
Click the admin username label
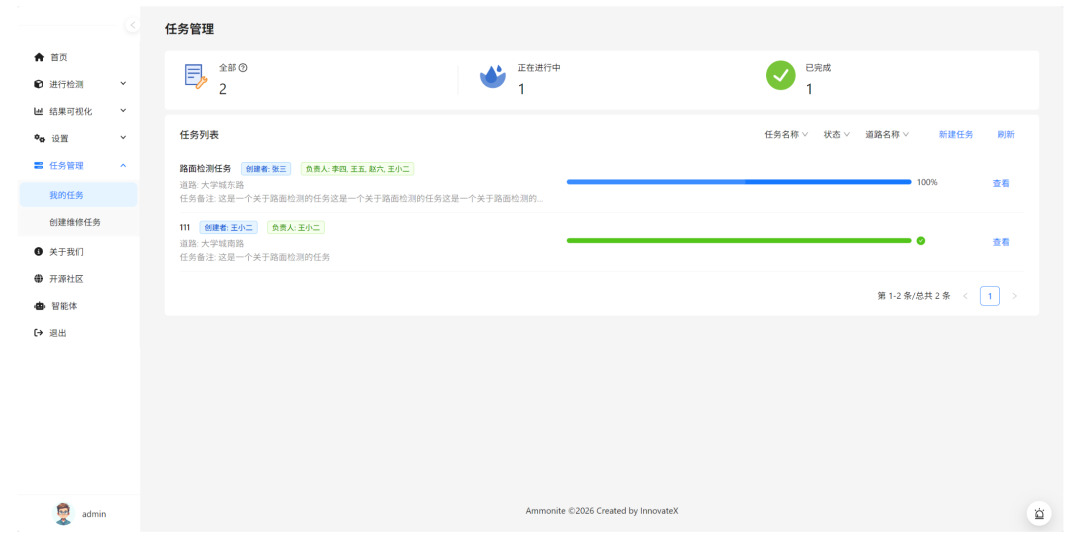pyautogui.click(x=94, y=514)
